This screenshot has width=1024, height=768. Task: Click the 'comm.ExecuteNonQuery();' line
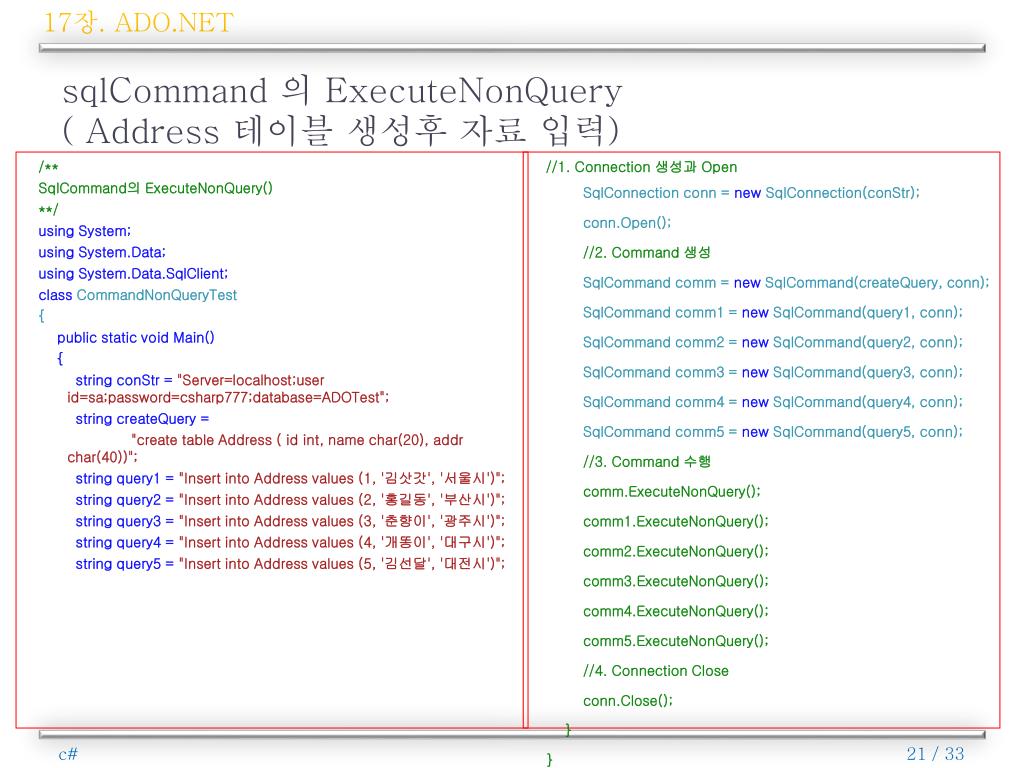tap(671, 492)
